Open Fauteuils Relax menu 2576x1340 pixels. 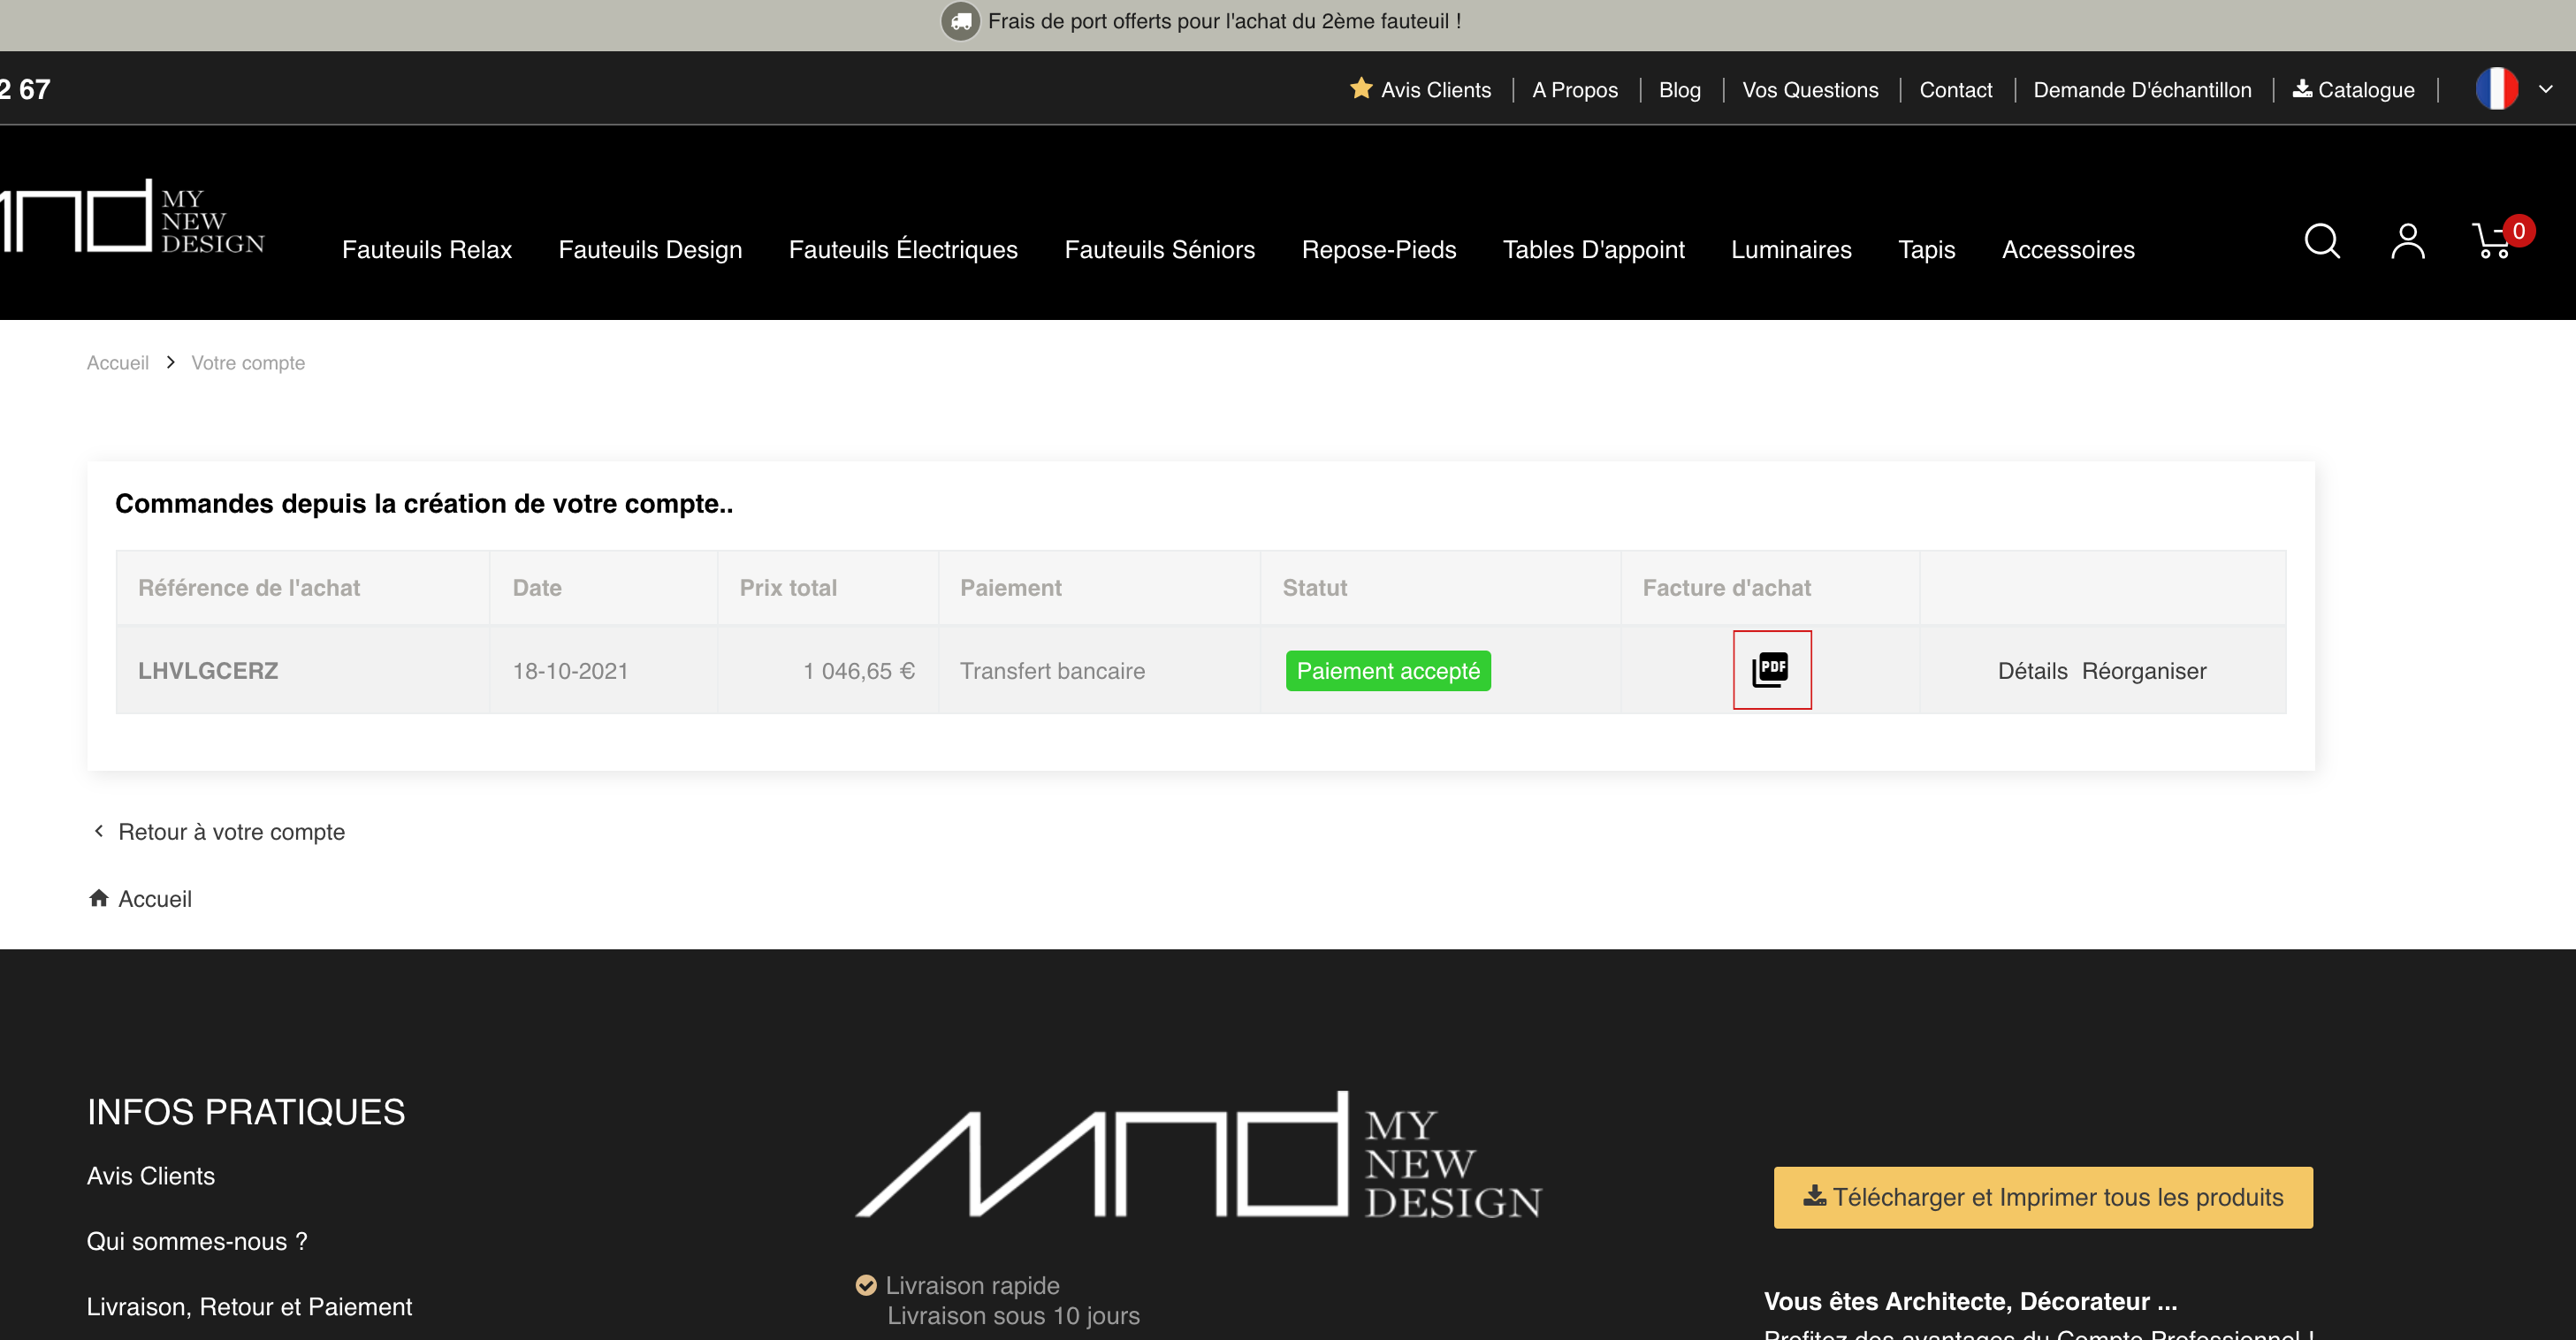[427, 250]
